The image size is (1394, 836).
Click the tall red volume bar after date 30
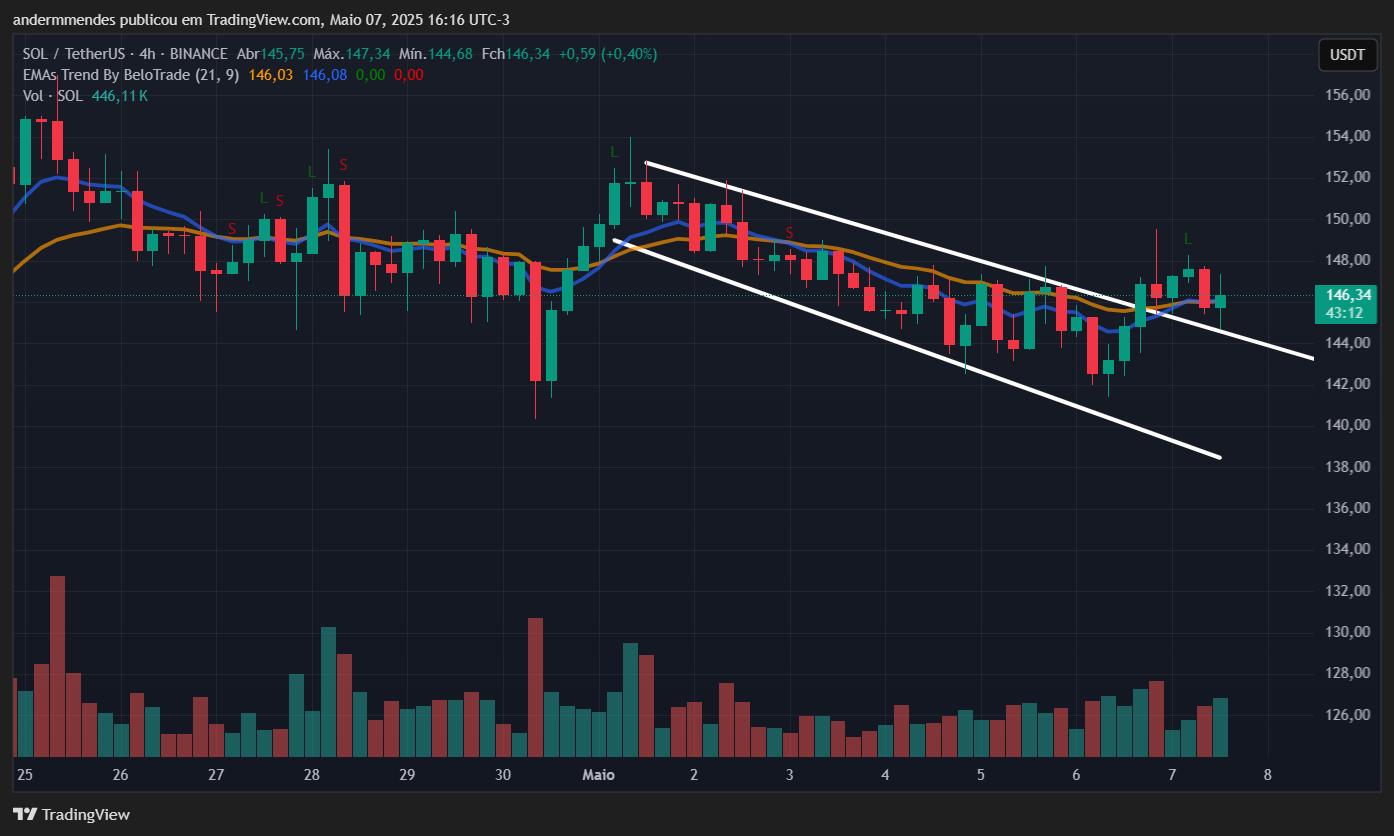tap(535, 687)
